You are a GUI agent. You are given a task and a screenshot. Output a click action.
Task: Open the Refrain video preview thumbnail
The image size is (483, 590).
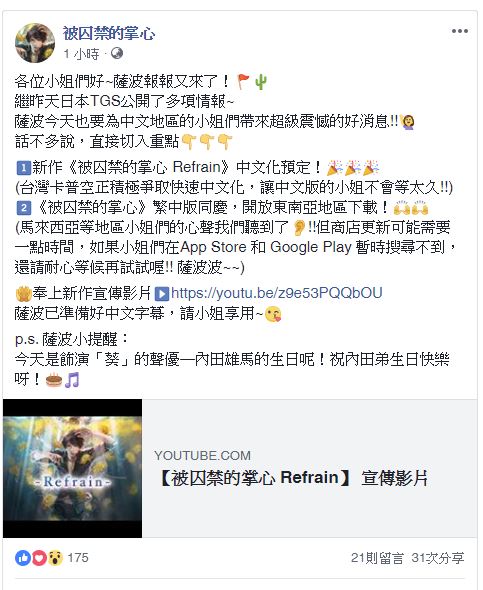(73, 468)
